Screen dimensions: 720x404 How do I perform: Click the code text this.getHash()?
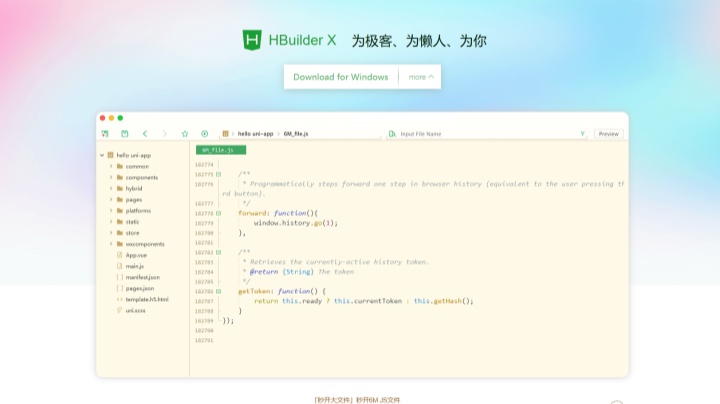443,301
